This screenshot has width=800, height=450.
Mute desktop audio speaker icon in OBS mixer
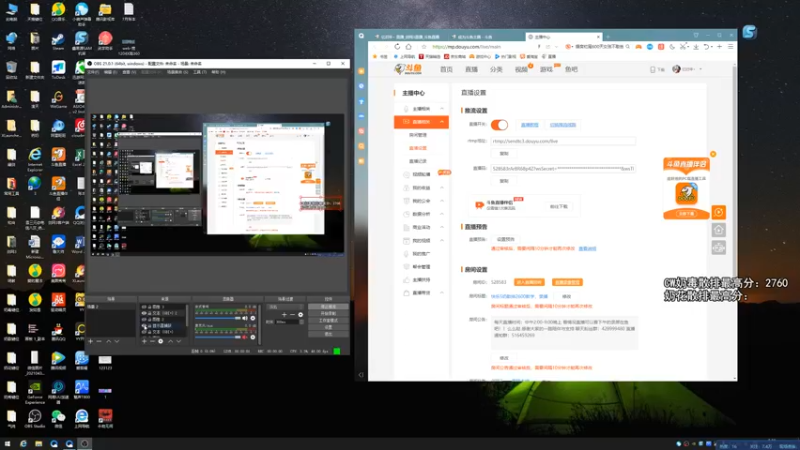click(245, 318)
